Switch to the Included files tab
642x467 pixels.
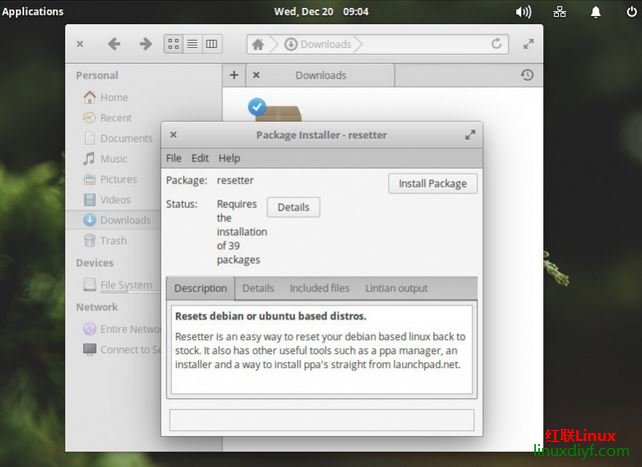pyautogui.click(x=319, y=288)
